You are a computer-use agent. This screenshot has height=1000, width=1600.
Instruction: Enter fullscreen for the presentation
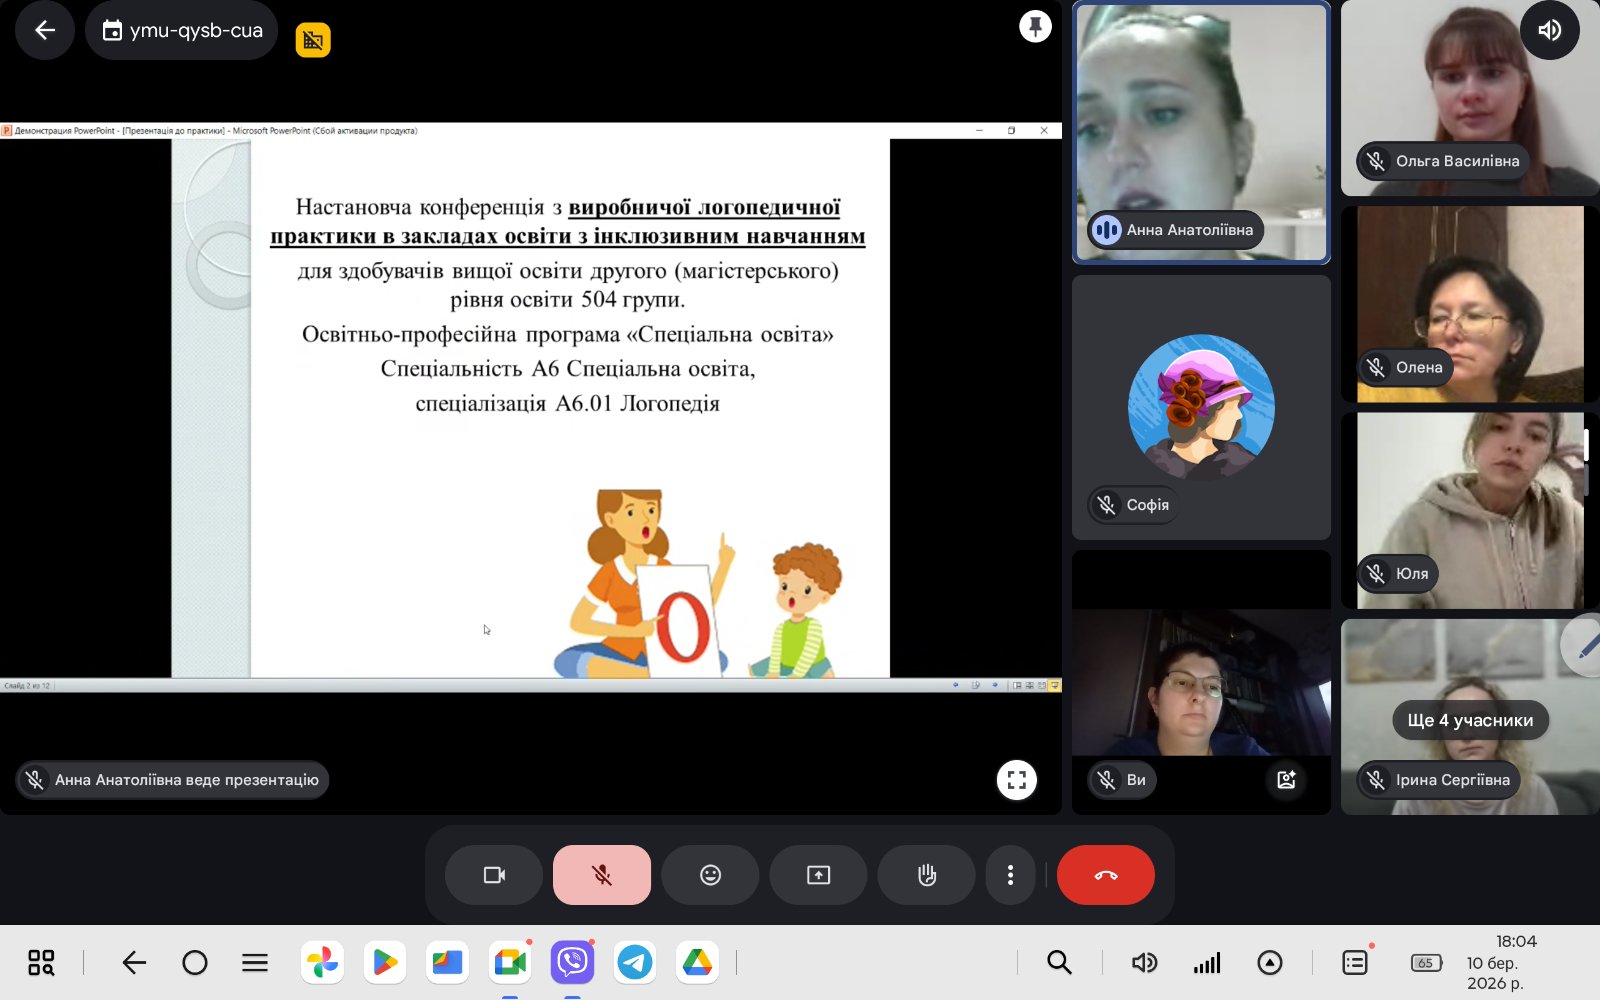(1017, 780)
